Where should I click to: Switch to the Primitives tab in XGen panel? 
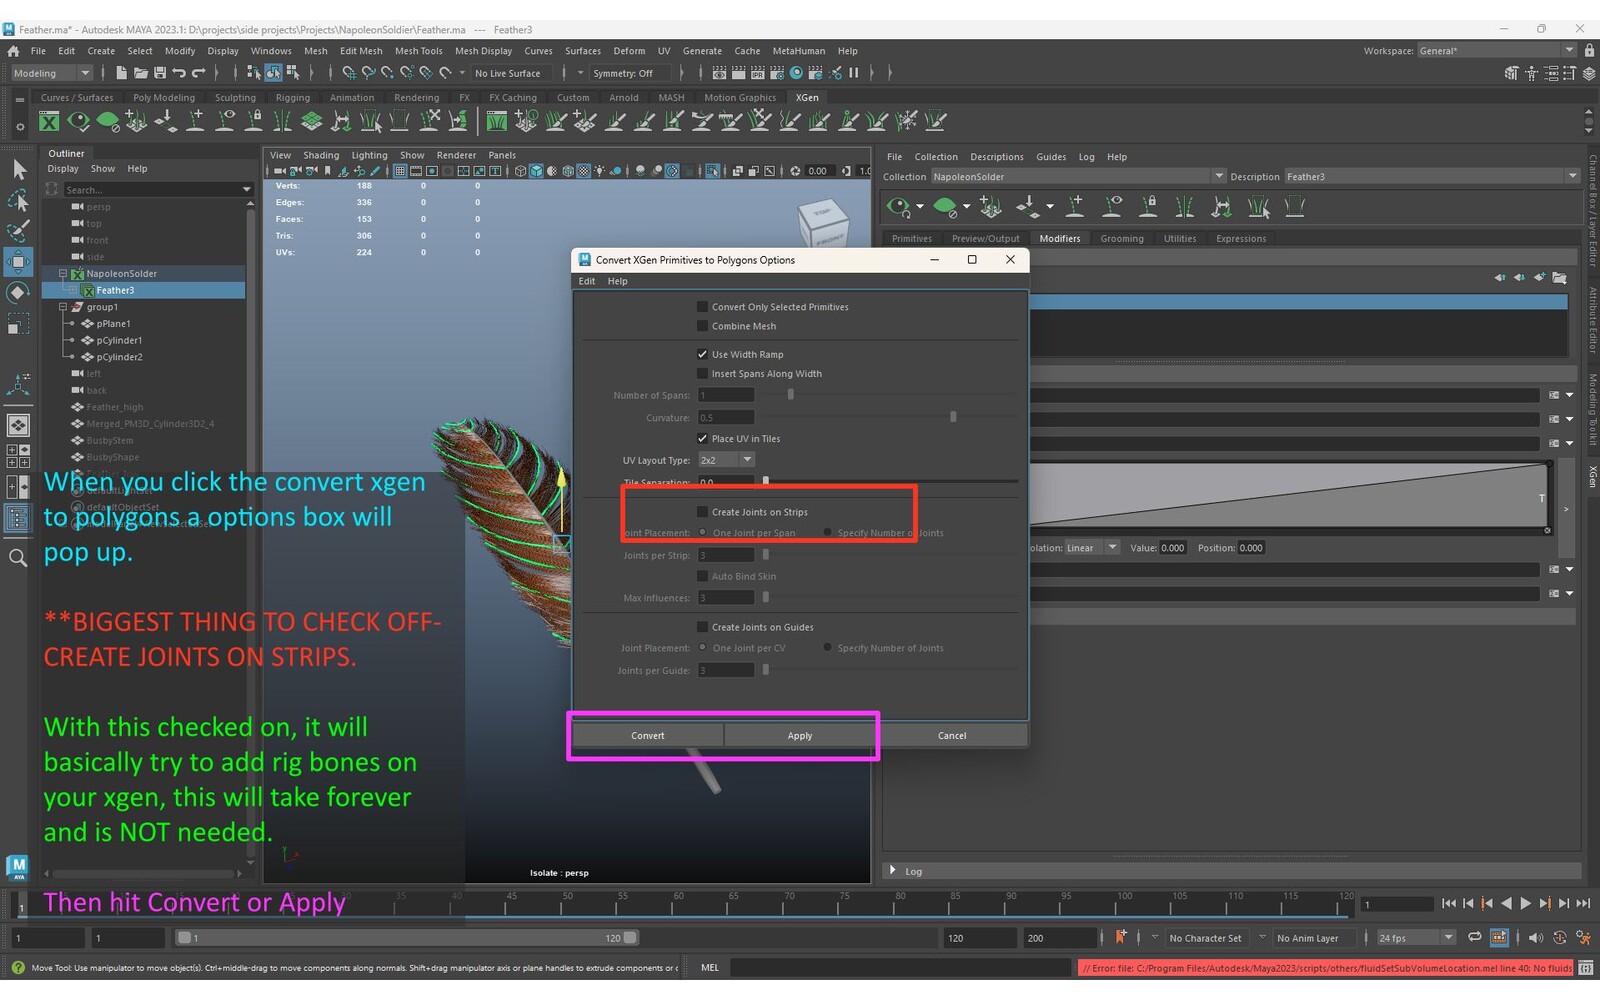(912, 239)
